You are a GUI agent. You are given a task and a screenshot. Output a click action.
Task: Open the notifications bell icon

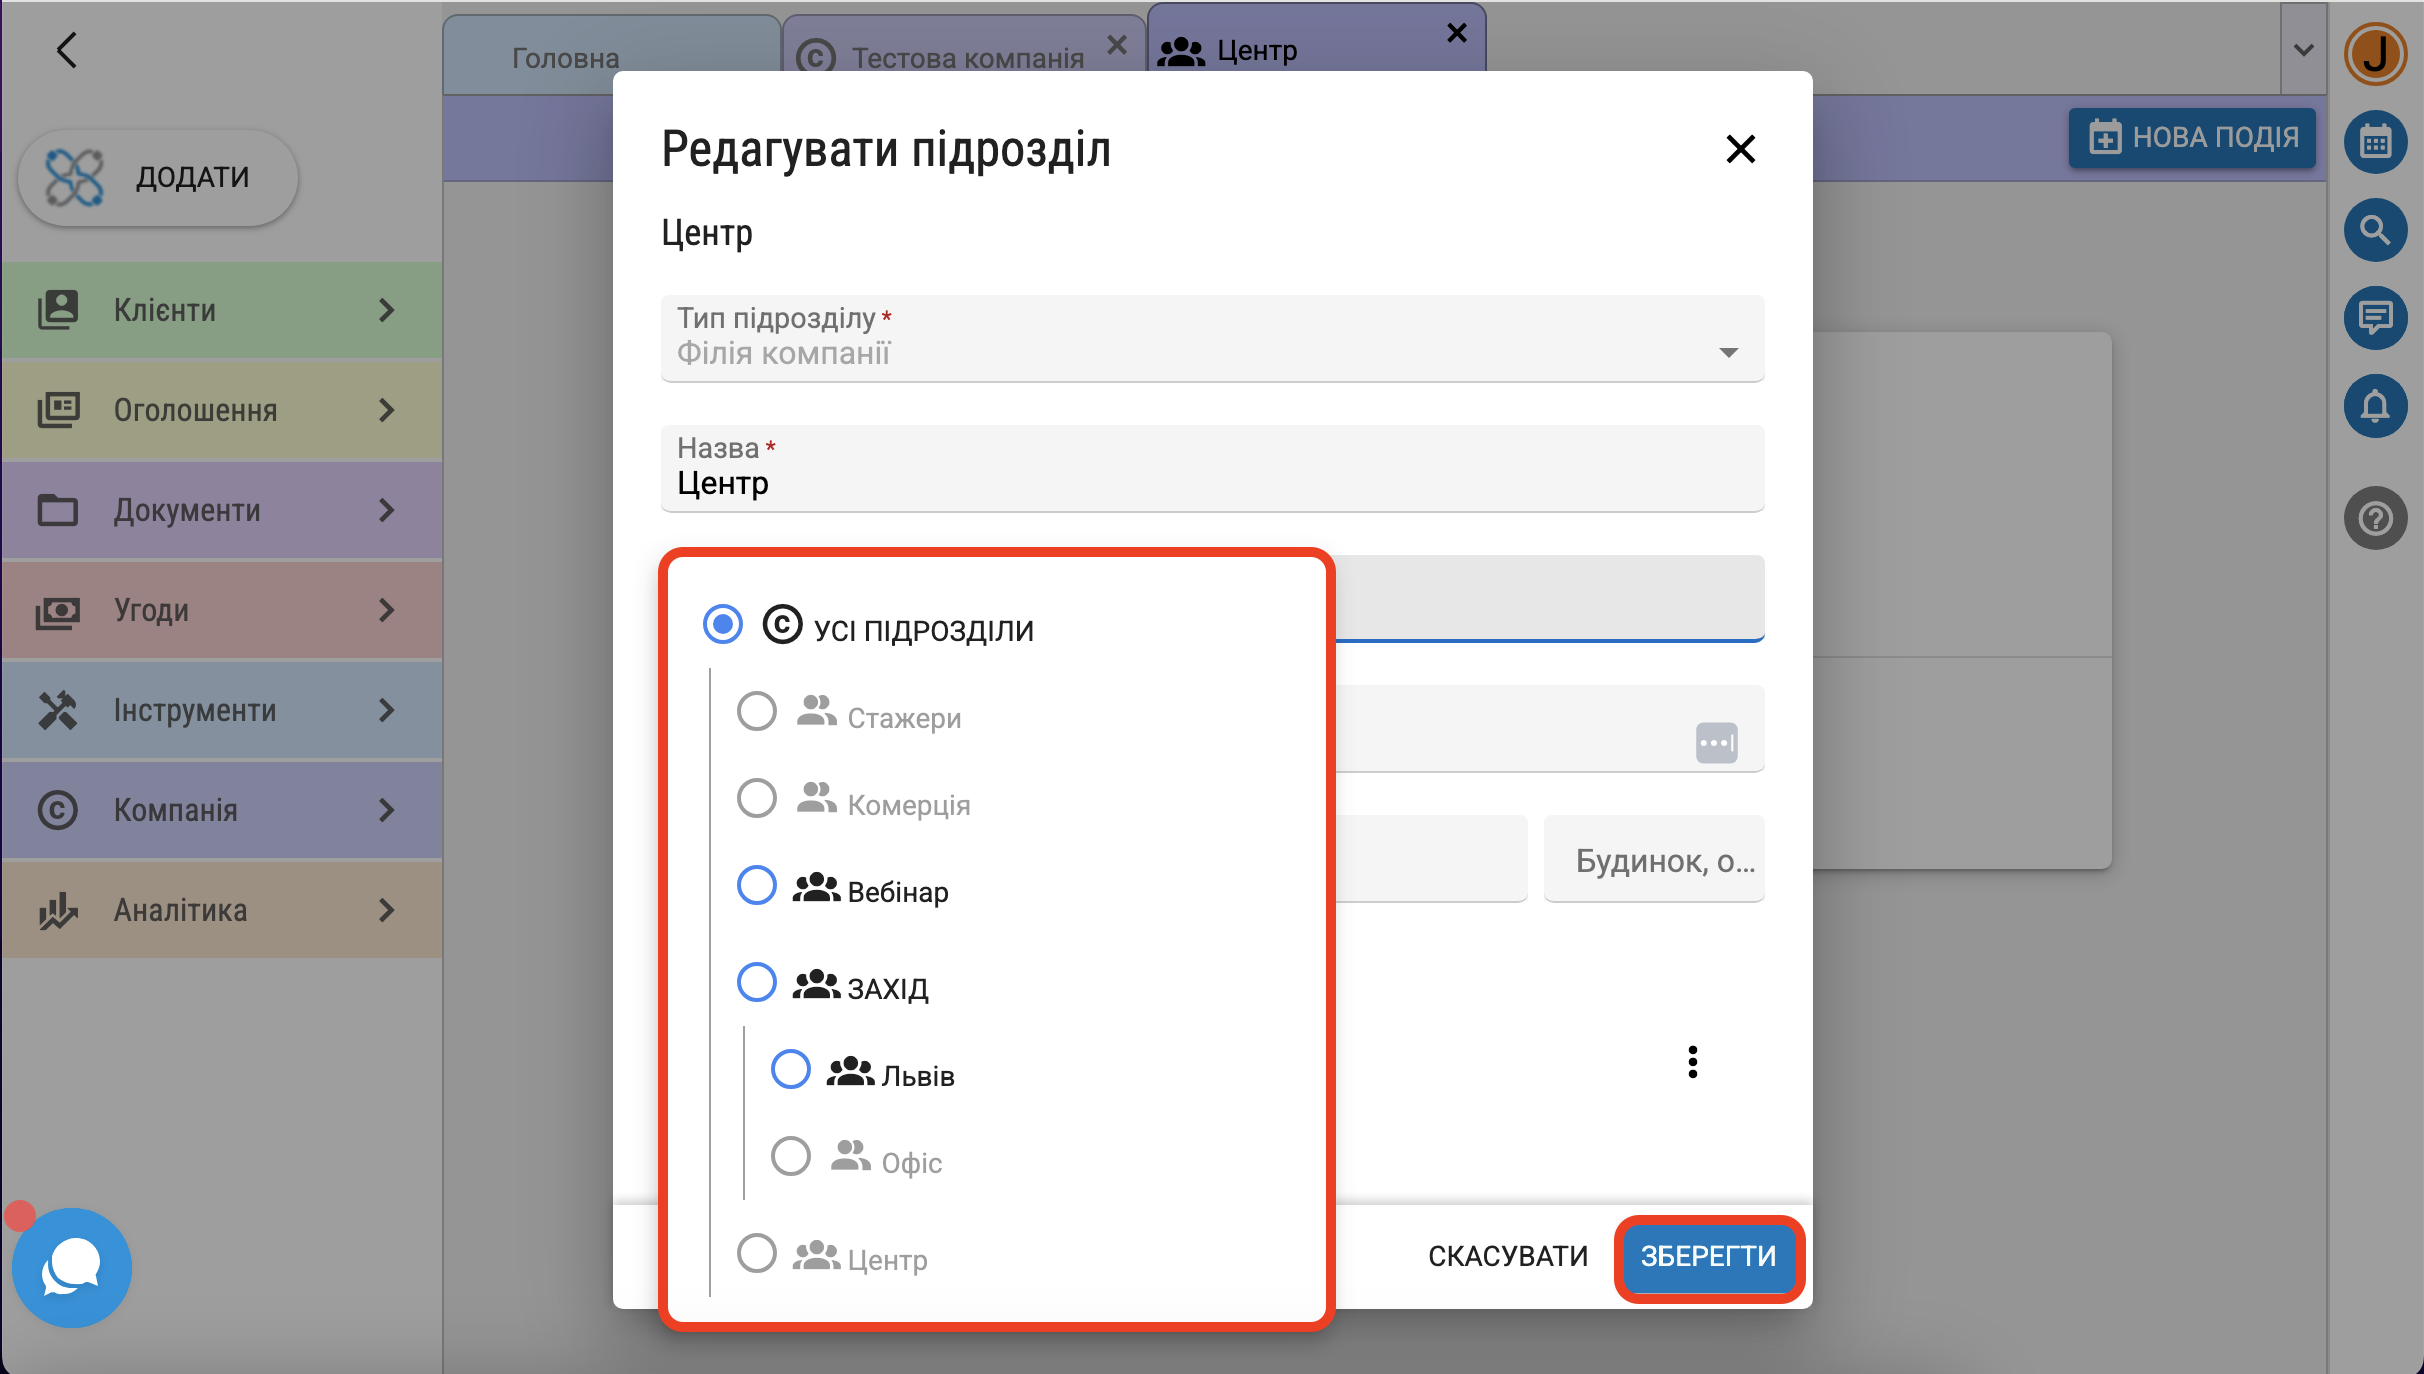click(2375, 406)
